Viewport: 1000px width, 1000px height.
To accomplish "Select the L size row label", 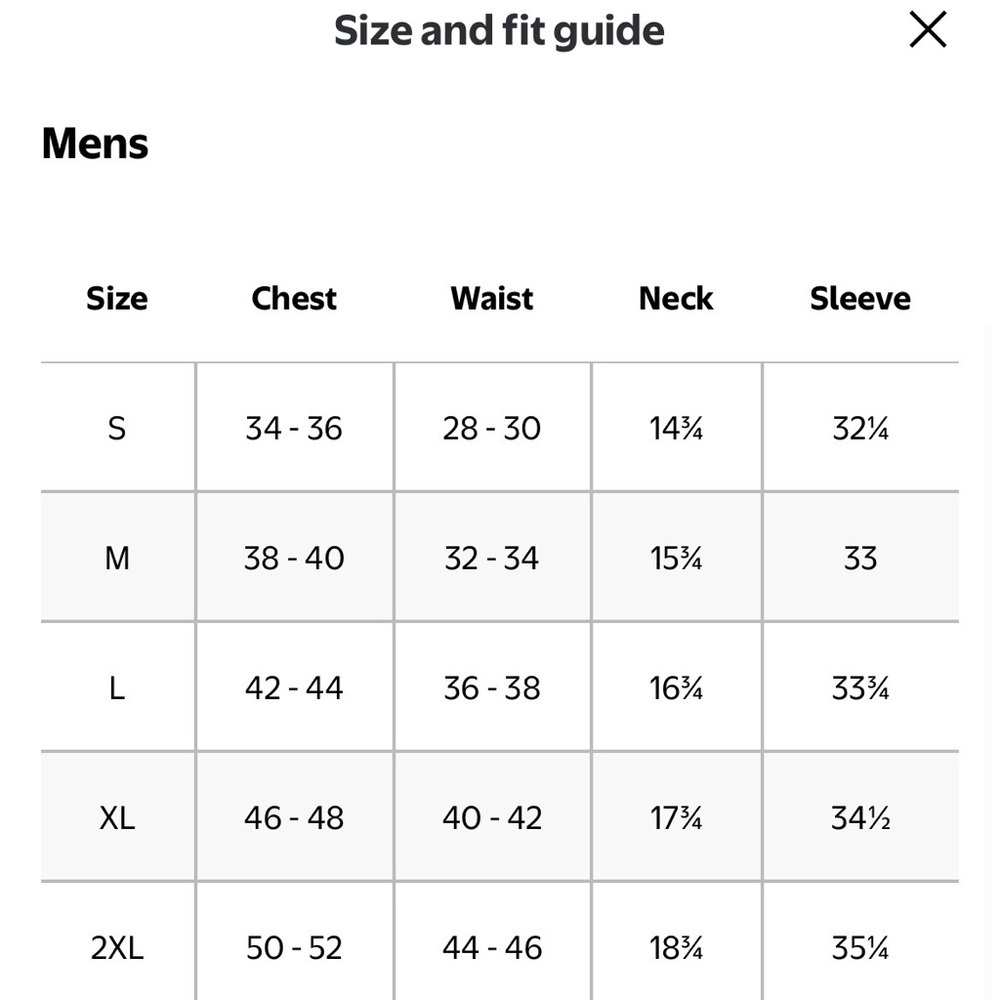I will point(117,688).
